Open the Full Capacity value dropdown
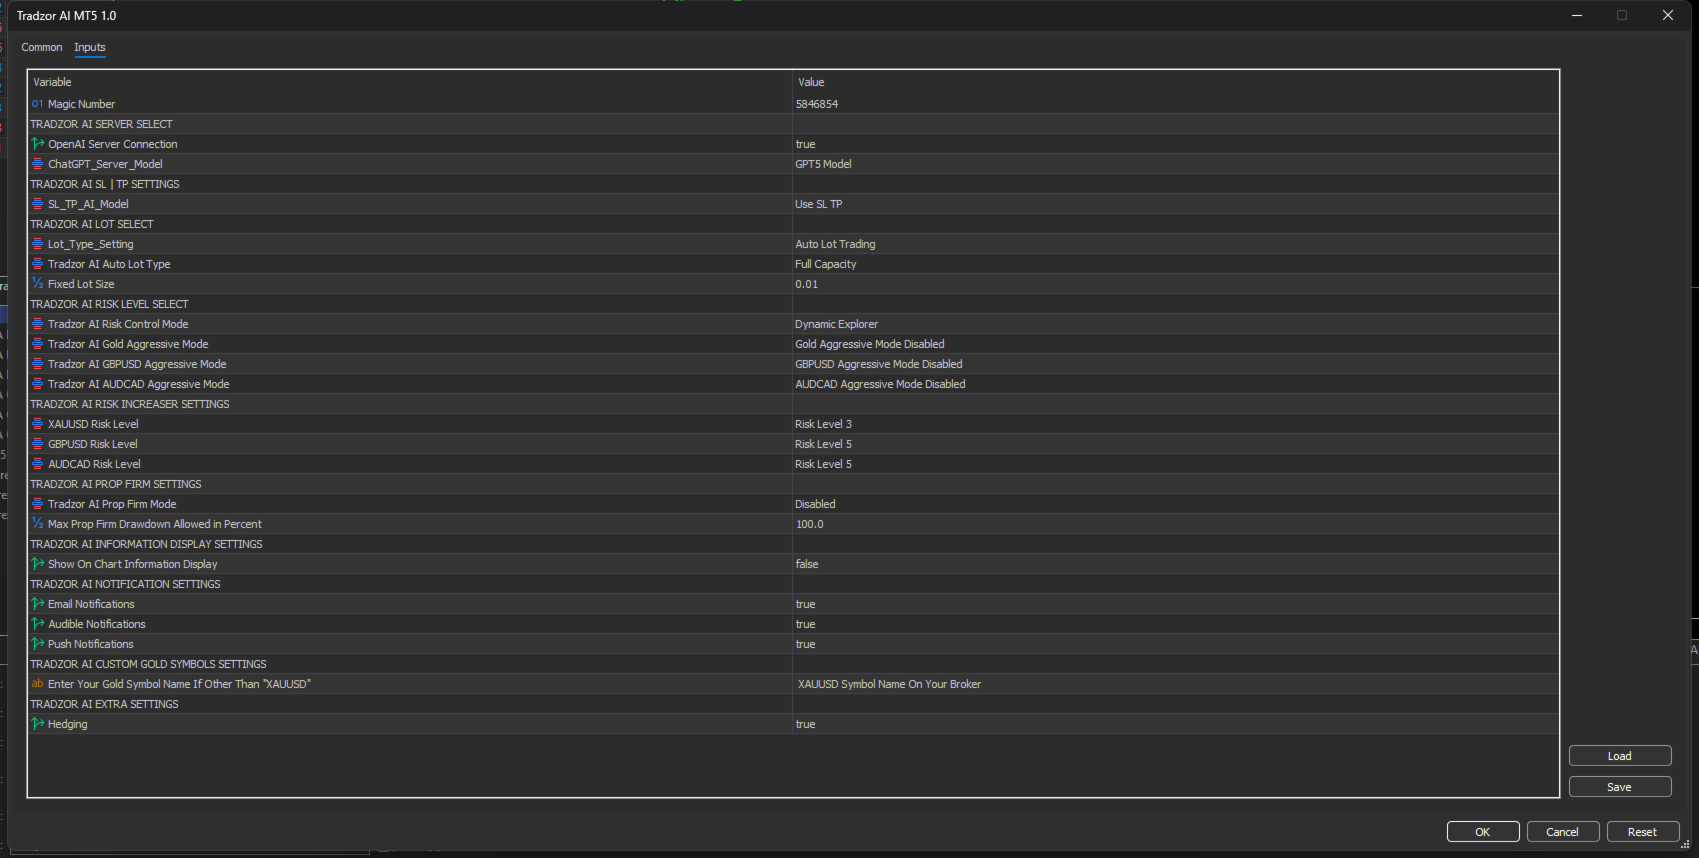Image resolution: width=1699 pixels, height=858 pixels. coord(1175,264)
